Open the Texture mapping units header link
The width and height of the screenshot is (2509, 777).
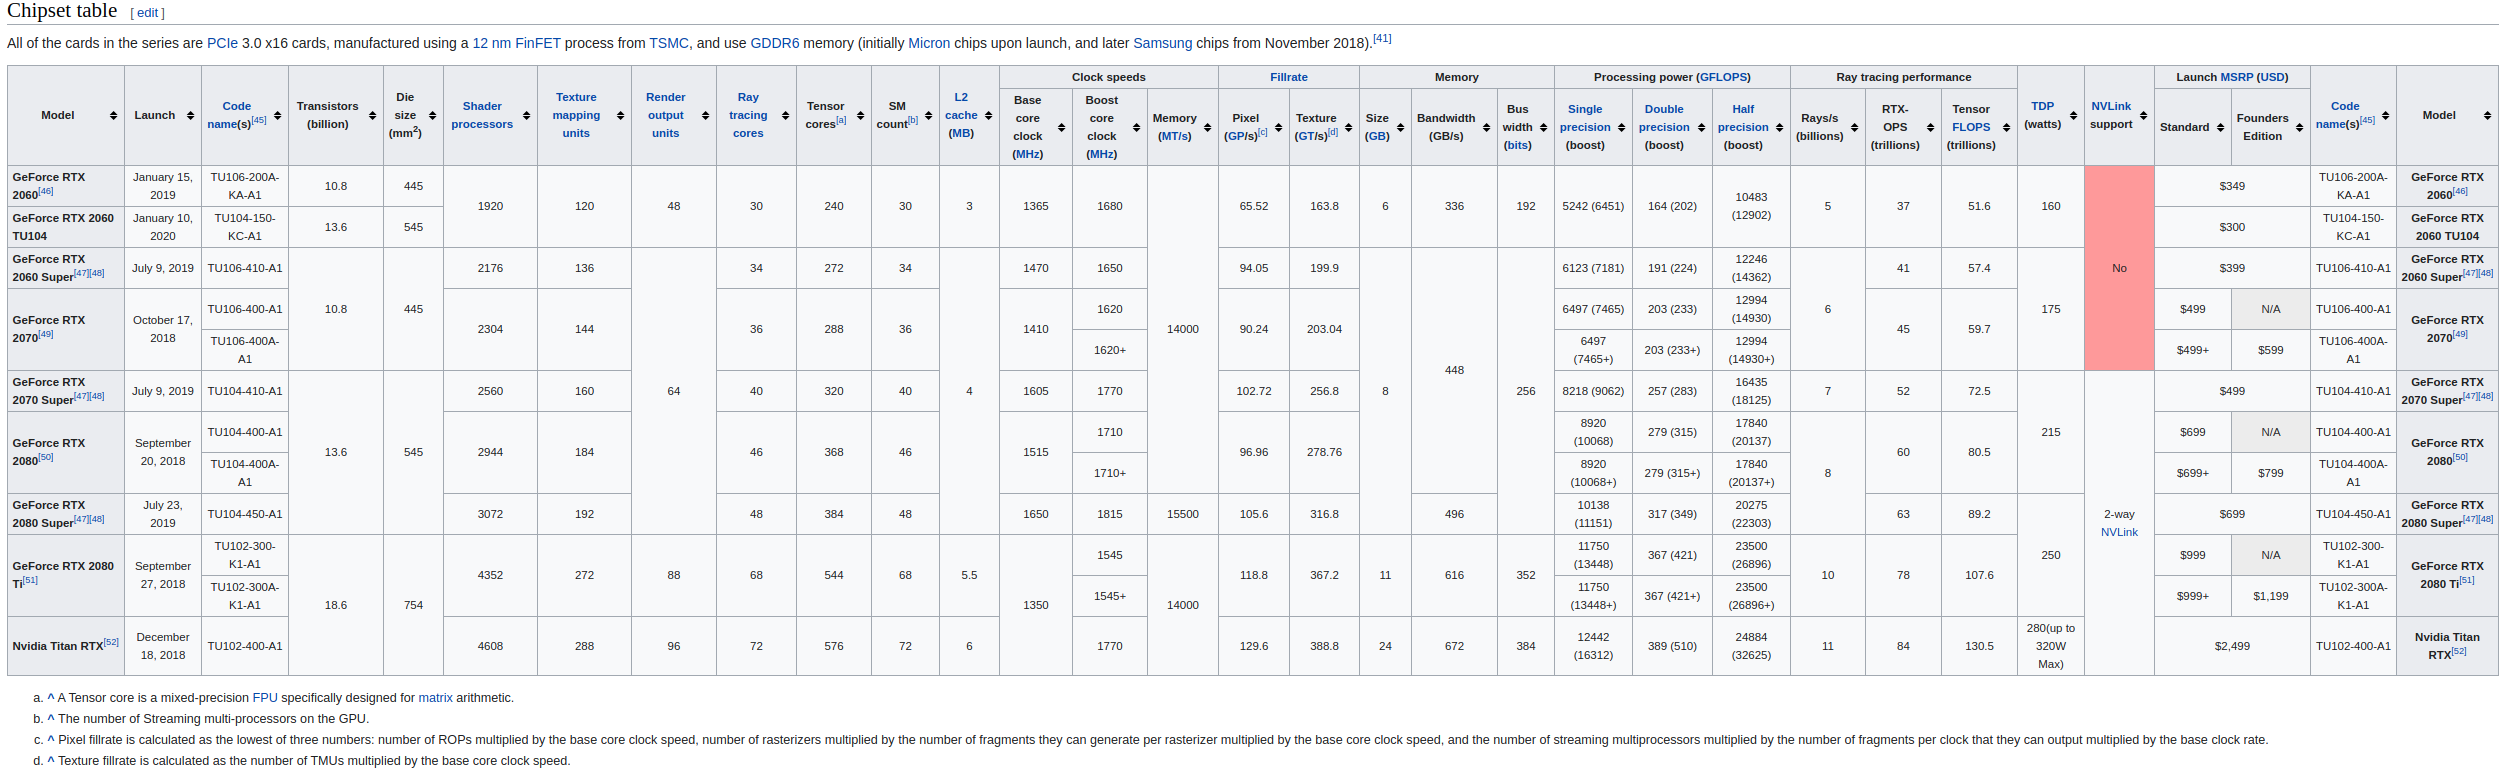click(576, 115)
